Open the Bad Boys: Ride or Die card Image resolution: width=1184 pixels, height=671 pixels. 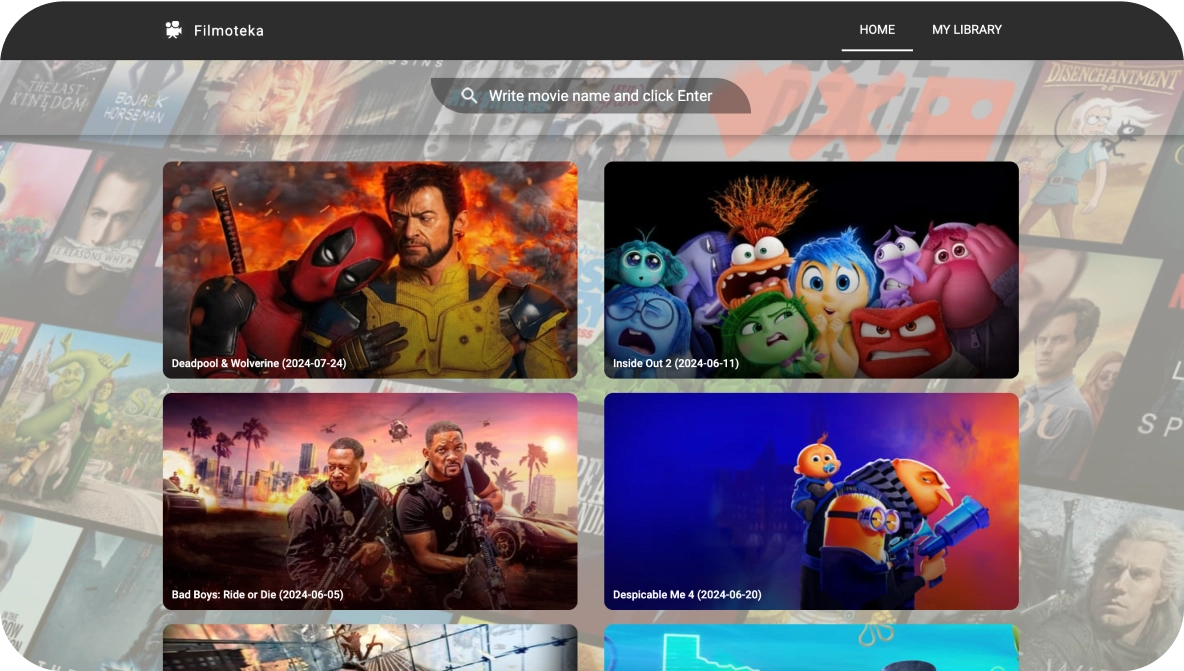(370, 501)
